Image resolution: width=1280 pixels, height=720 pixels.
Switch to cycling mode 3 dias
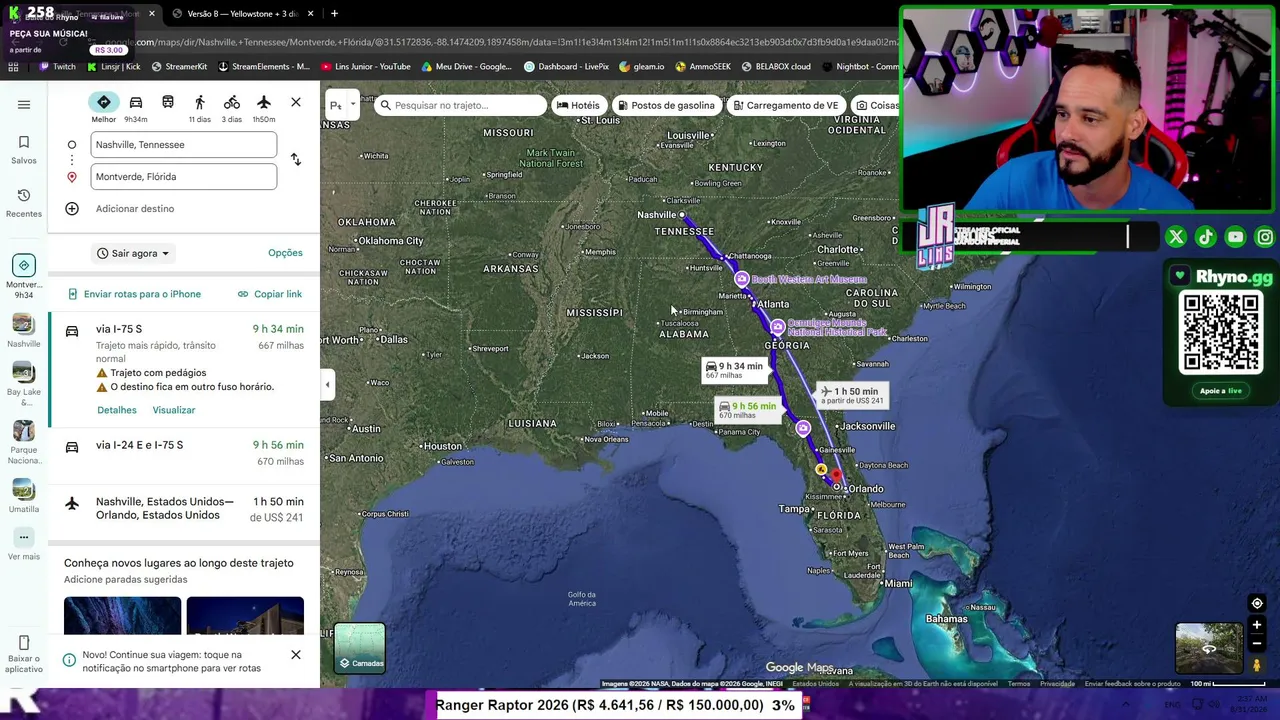click(x=232, y=108)
